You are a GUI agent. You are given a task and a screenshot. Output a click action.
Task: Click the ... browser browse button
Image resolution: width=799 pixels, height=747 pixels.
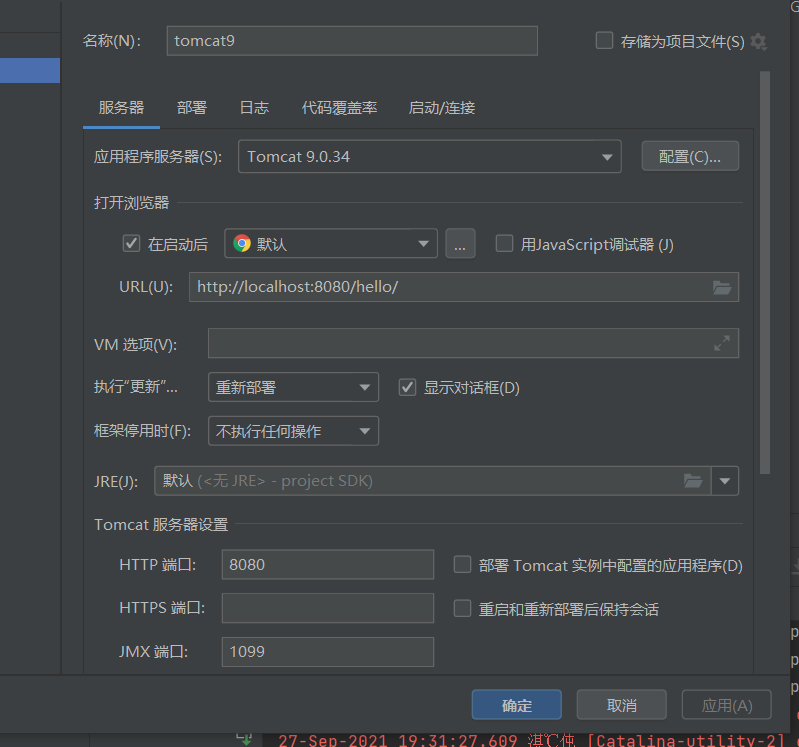460,244
